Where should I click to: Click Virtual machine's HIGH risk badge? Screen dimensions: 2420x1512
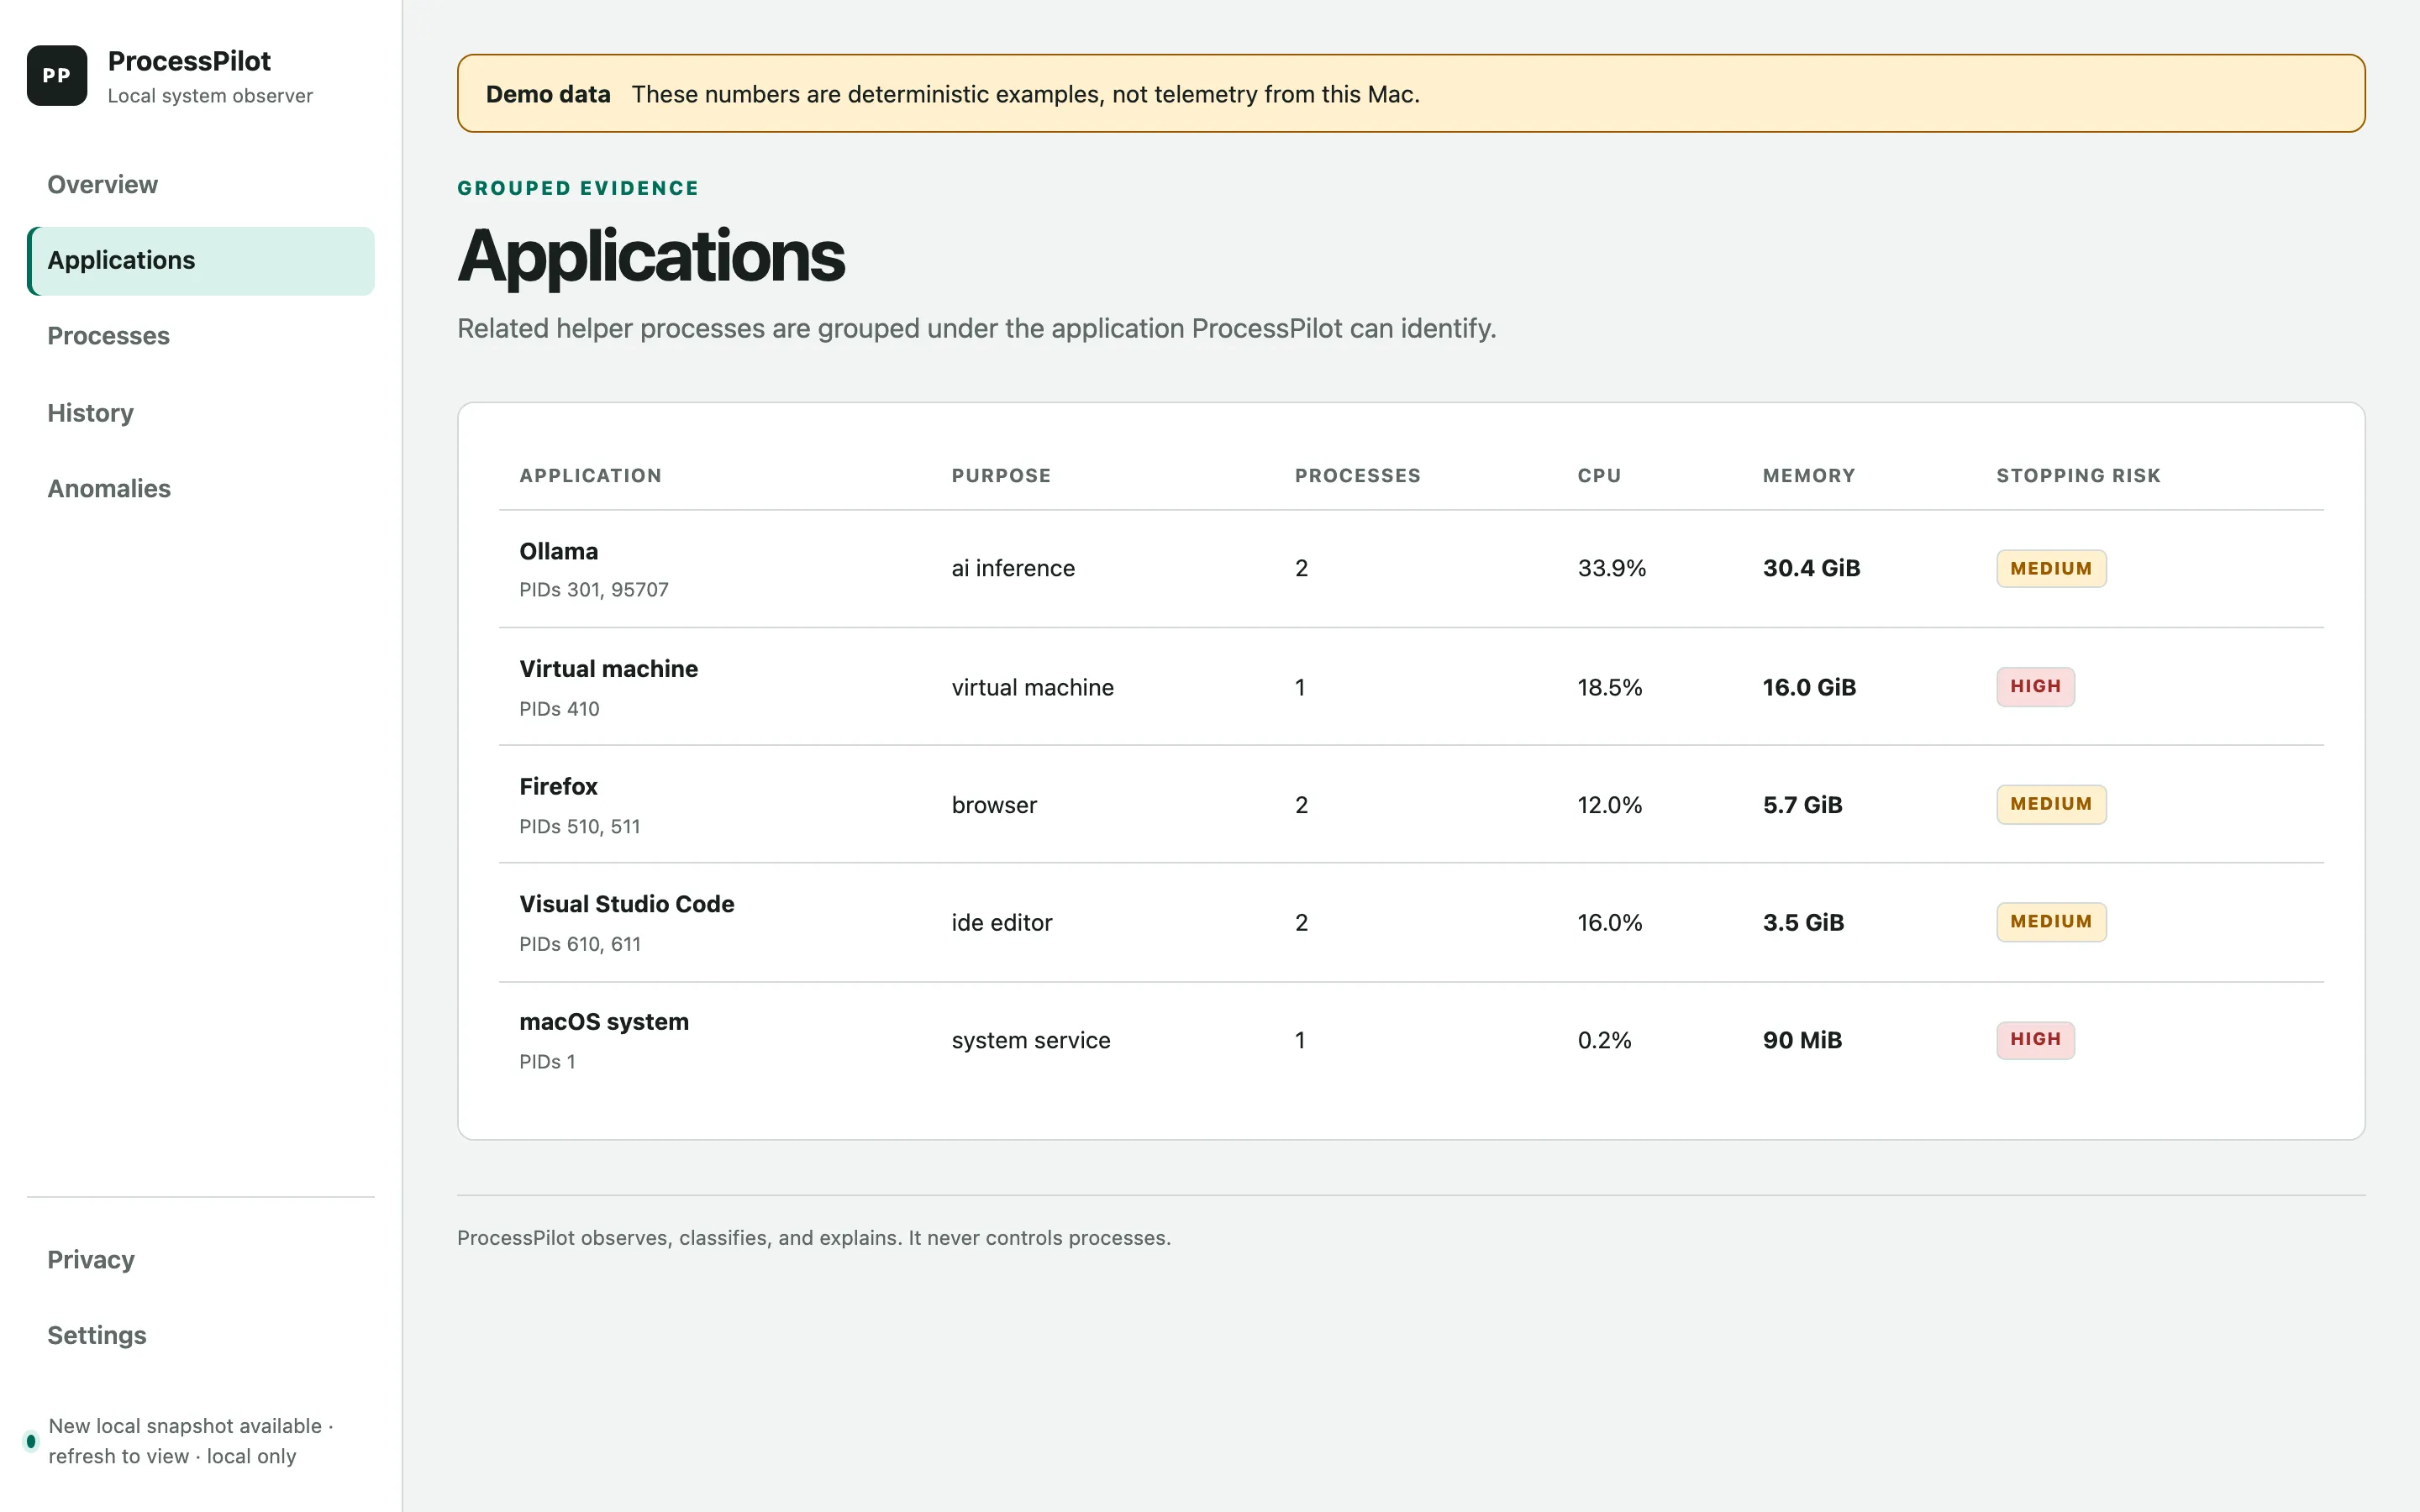tap(2035, 687)
